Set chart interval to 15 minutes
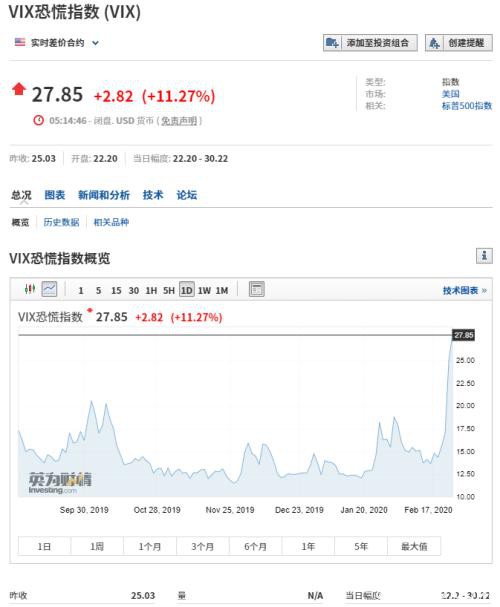 [116, 290]
